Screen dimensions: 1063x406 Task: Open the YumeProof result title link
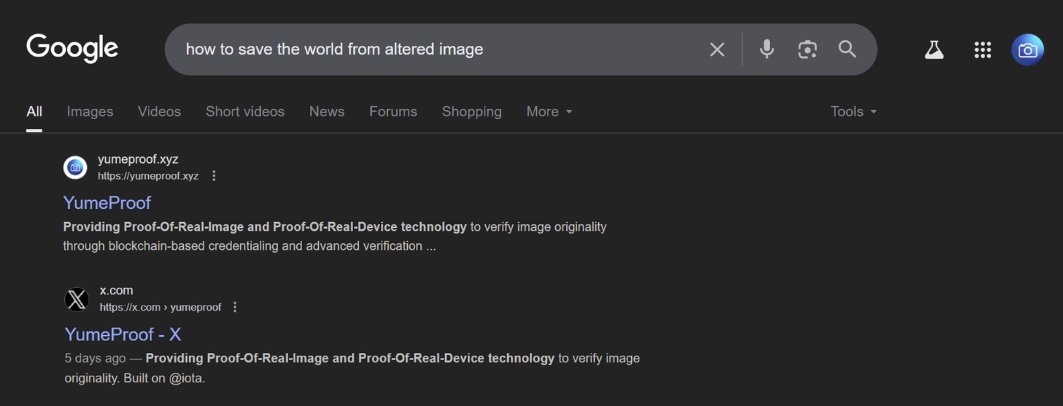107,203
